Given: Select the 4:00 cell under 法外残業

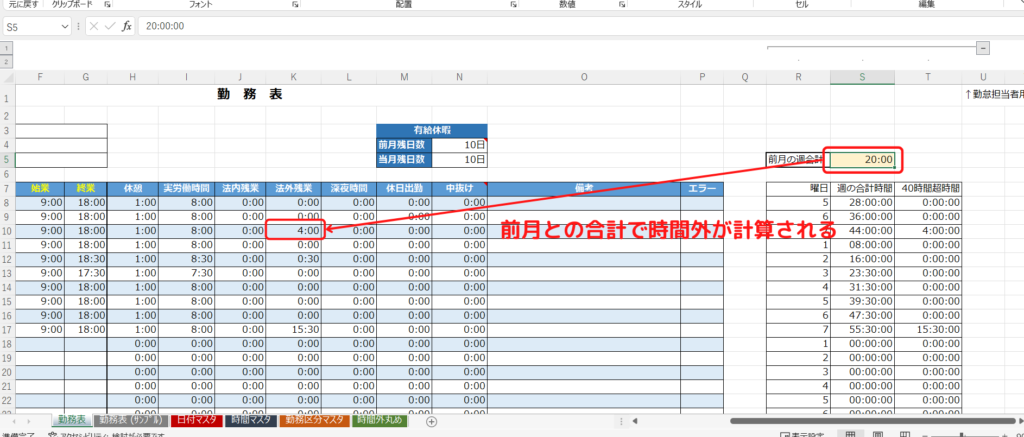Looking at the screenshot, I should (x=293, y=231).
